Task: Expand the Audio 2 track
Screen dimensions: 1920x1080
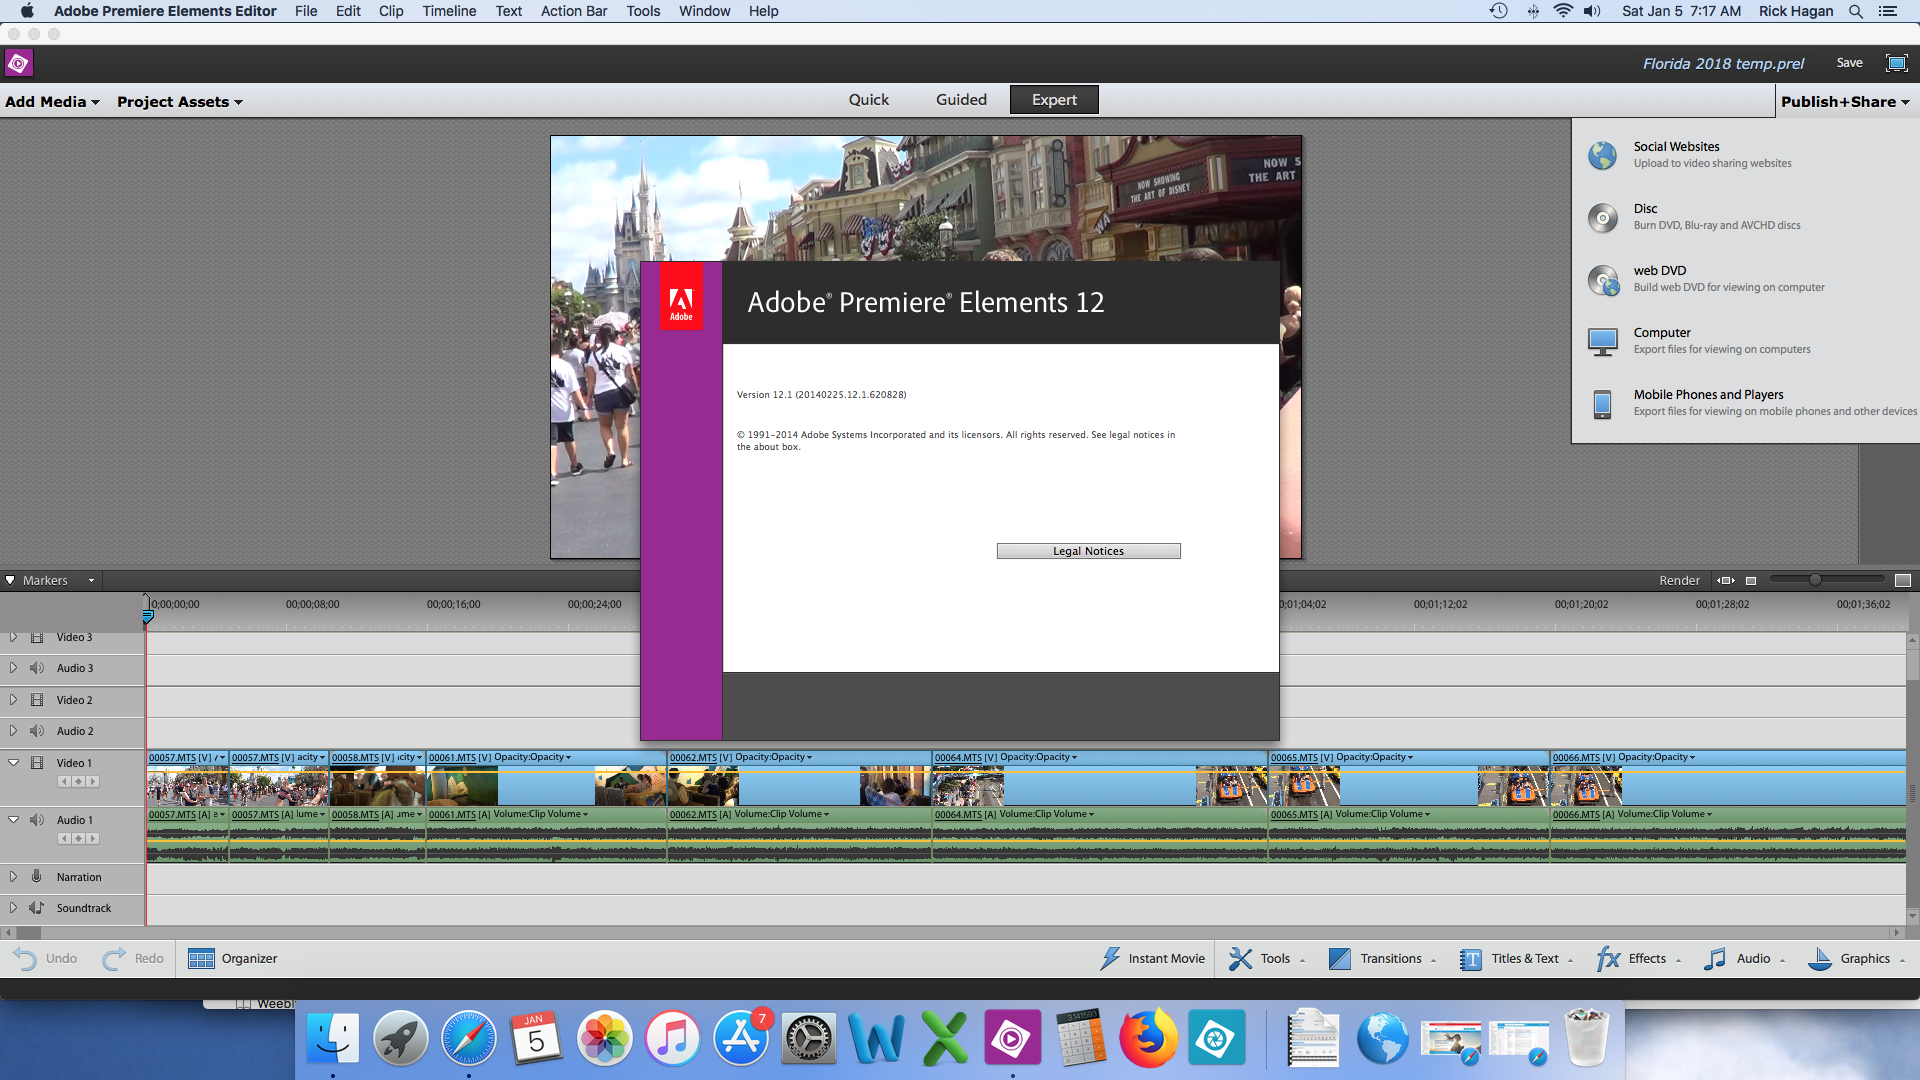Action: pos(13,731)
